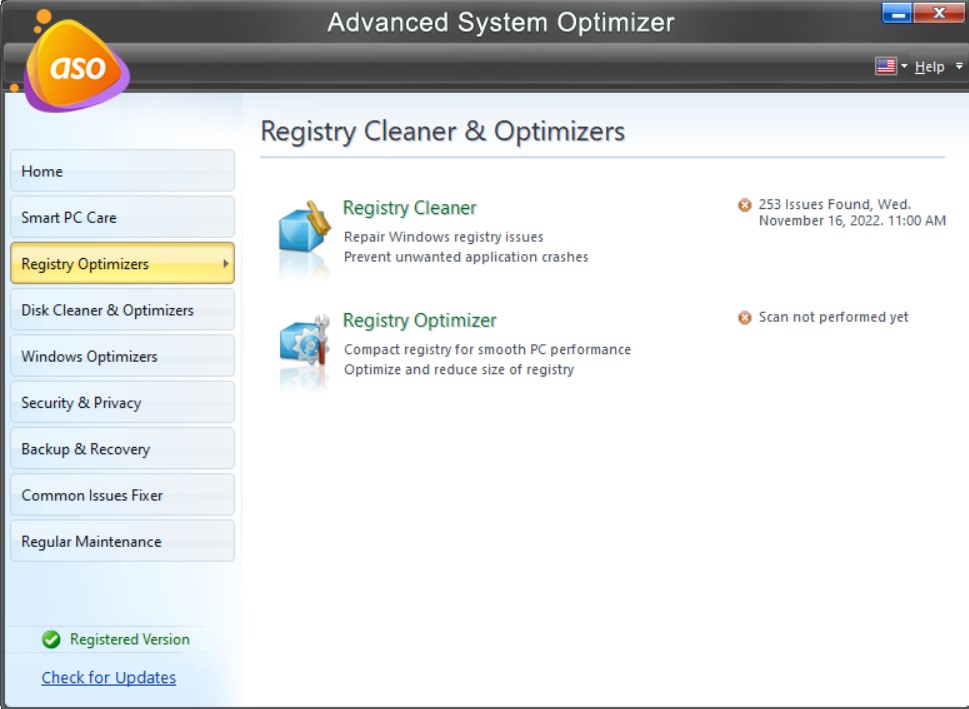Expand the Registry Optimizers submenu arrow
Viewport: 969px width, 709px height.
click(x=225, y=263)
